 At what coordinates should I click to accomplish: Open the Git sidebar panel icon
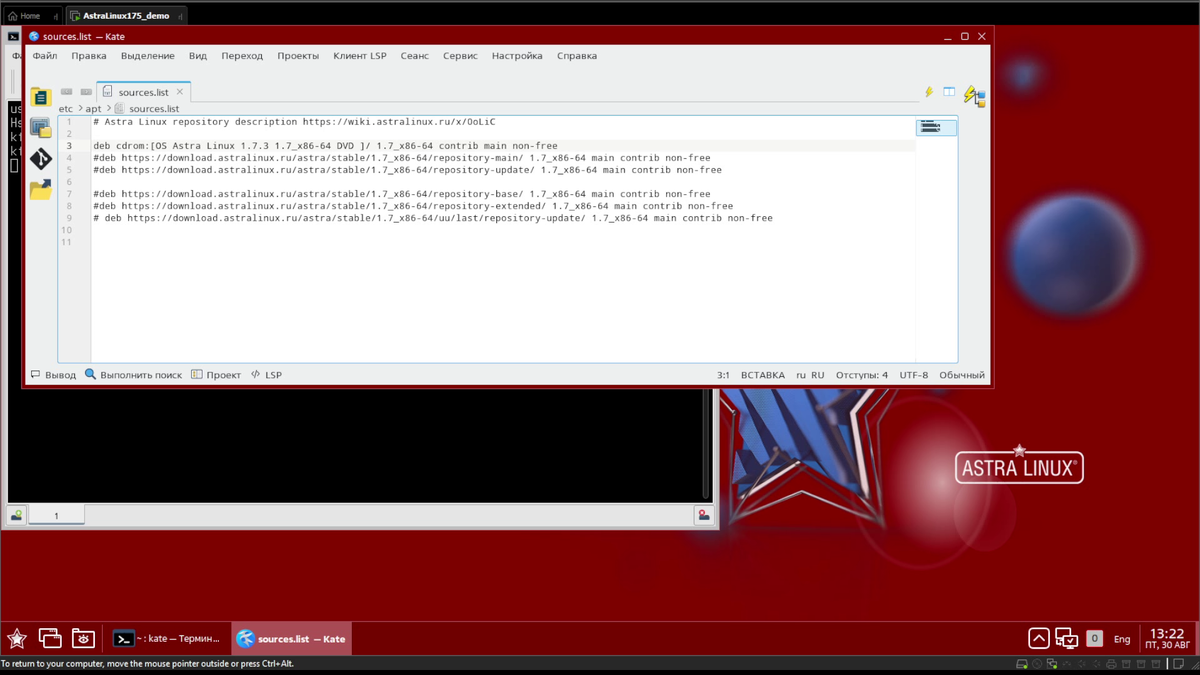[x=40, y=158]
